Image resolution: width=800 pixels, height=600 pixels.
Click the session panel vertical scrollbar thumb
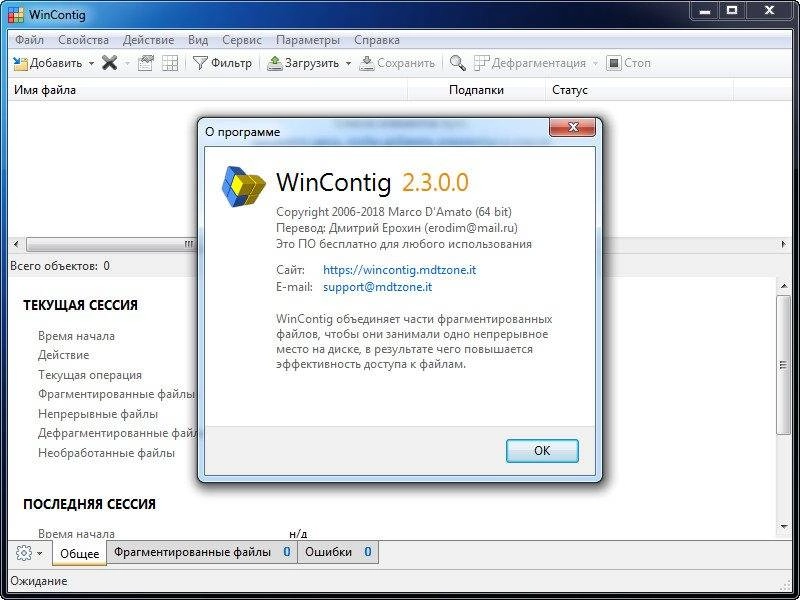tap(783, 365)
